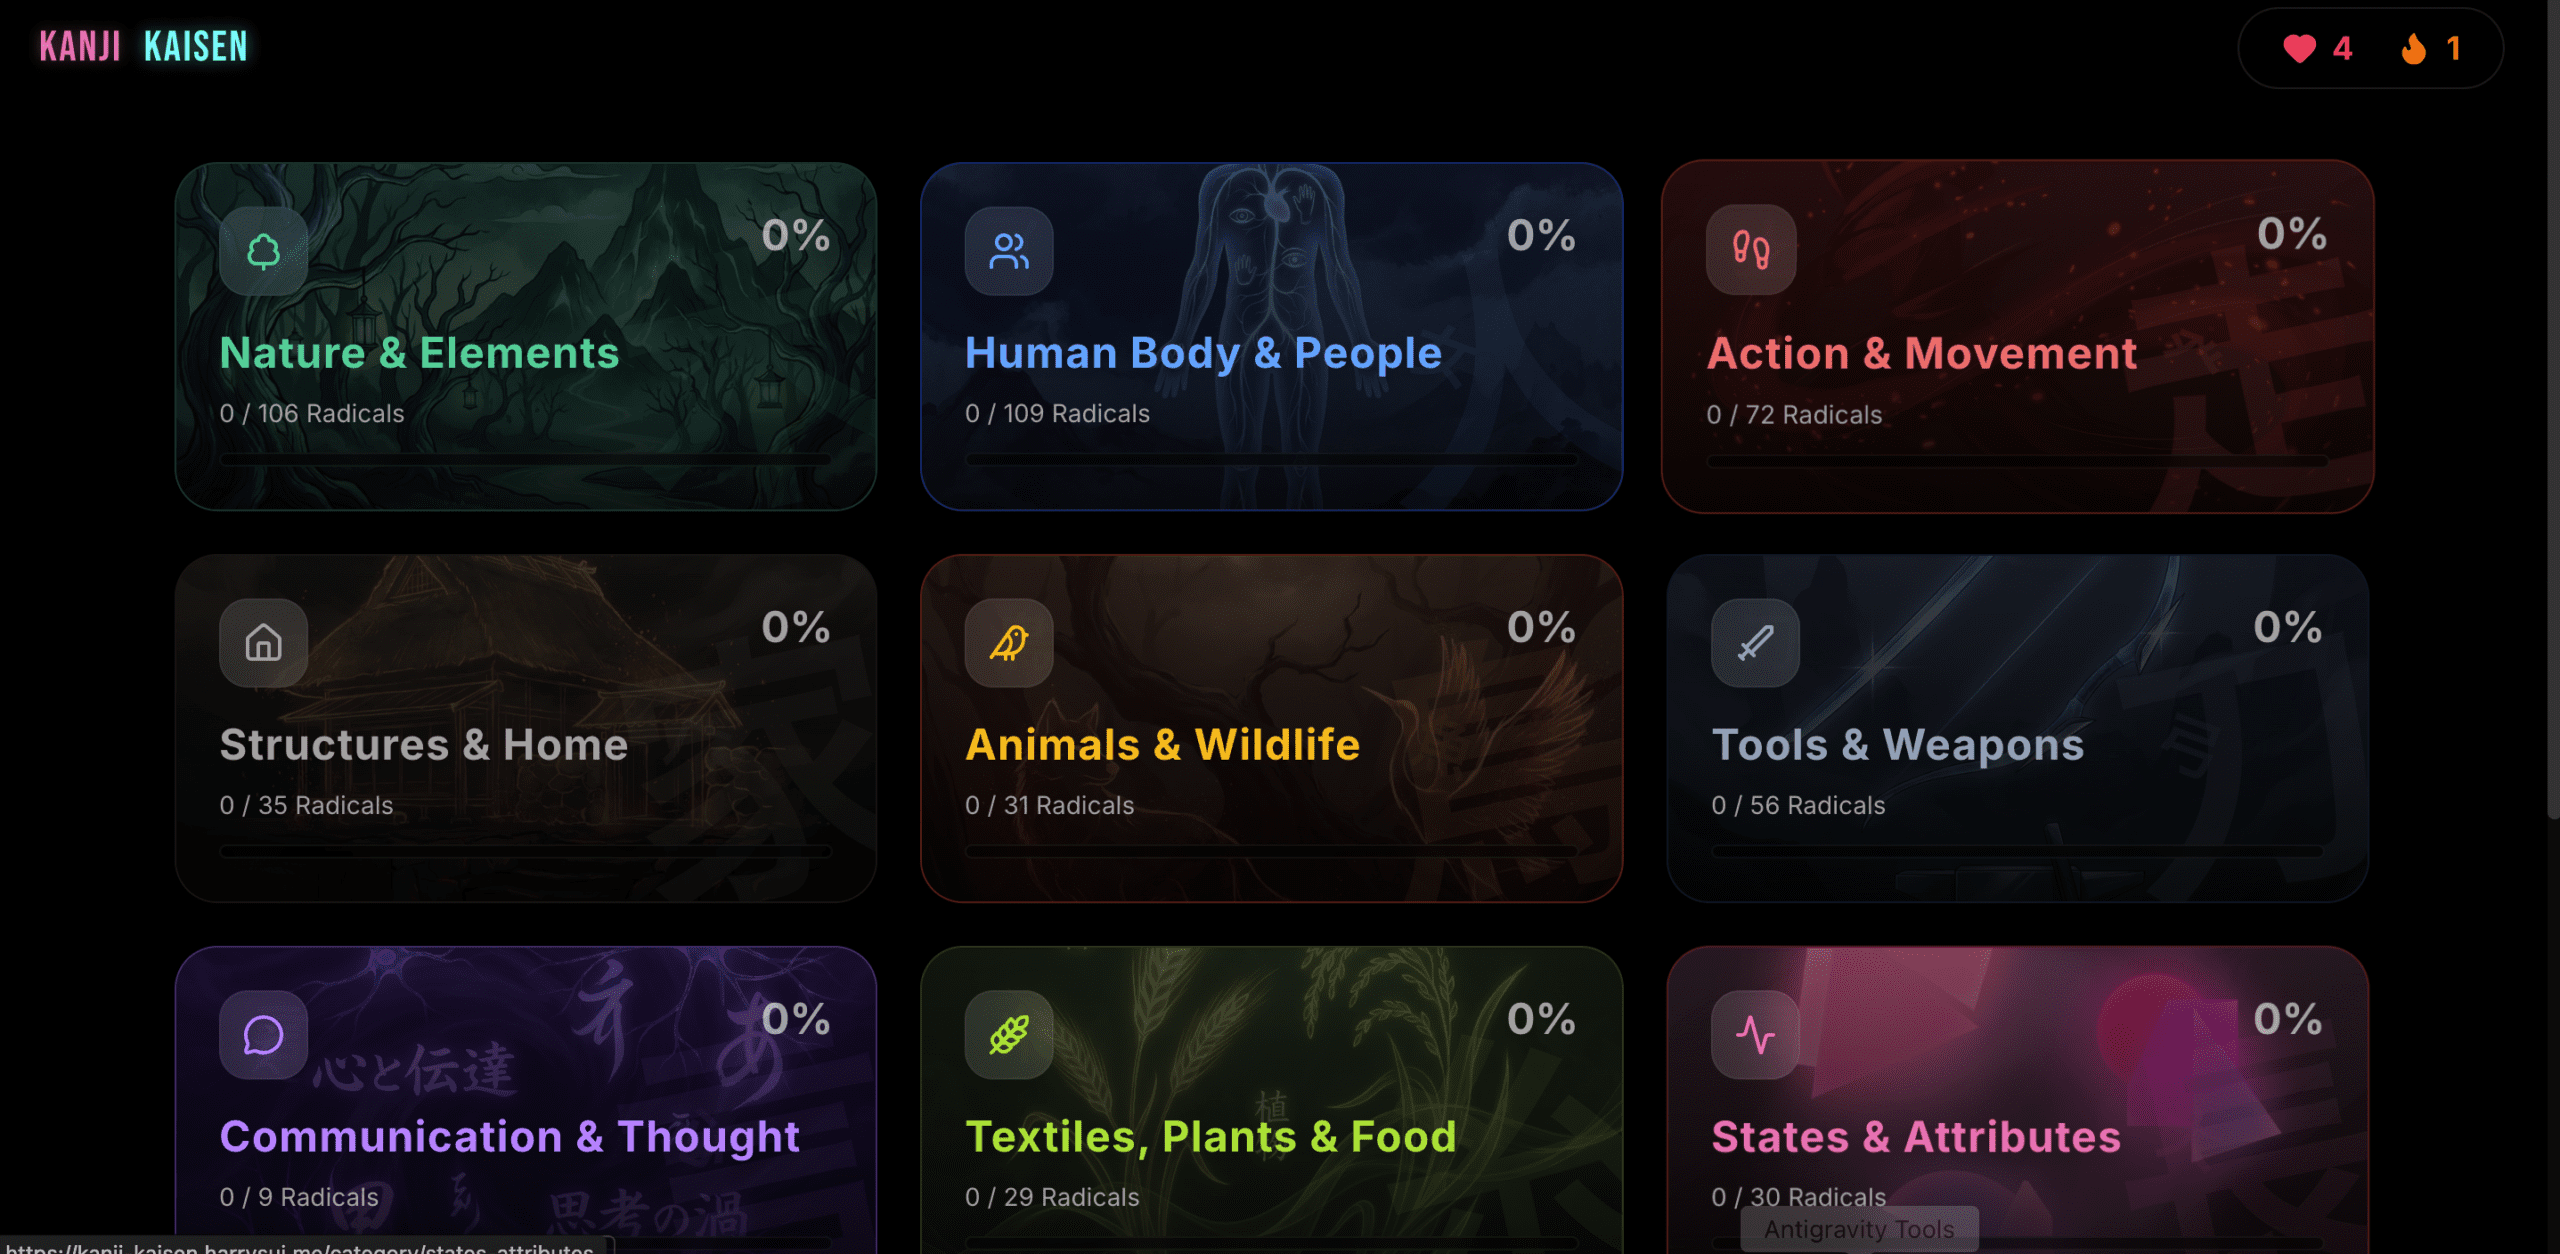The height and width of the screenshot is (1254, 2560).
Task: Click the footprints icon on Action & Movement
Action: click(1750, 250)
